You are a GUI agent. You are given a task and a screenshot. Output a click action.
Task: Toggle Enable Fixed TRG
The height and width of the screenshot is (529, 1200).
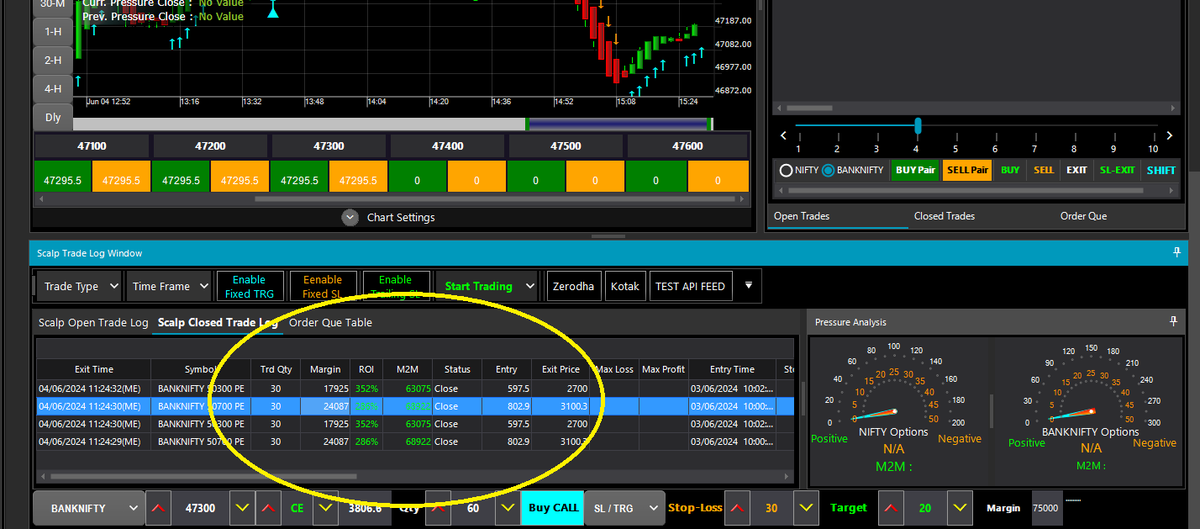249,286
